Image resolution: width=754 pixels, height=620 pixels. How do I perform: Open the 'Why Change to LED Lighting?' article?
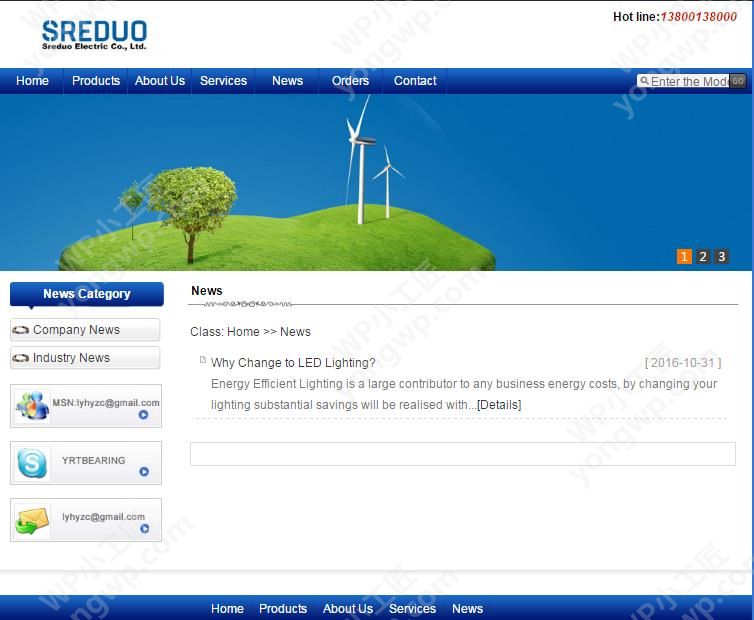coord(293,363)
